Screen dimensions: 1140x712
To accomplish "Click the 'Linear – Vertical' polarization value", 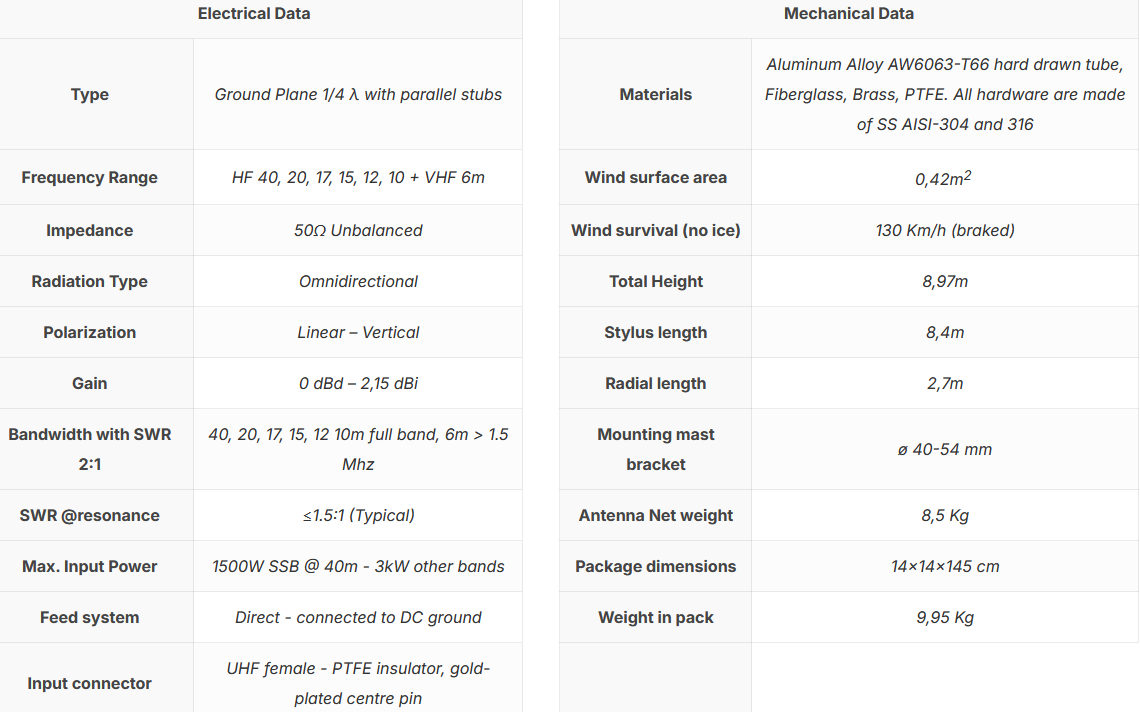I will 358,333.
